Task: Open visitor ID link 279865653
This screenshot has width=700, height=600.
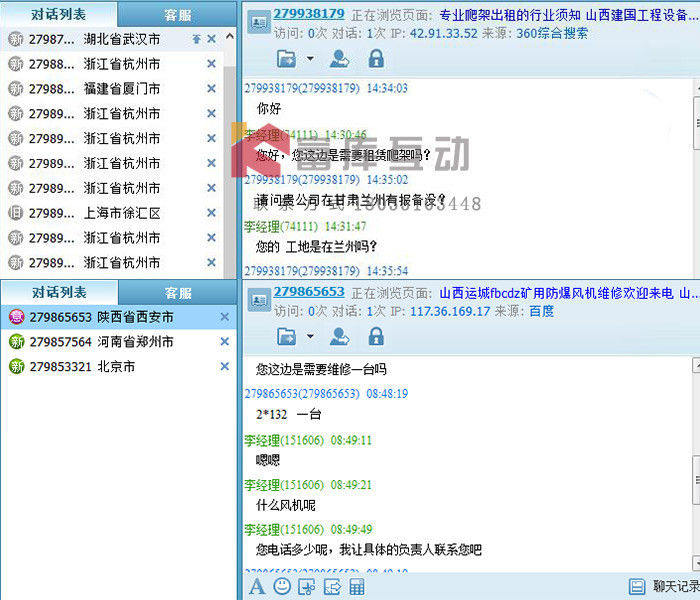Action: click(x=309, y=292)
